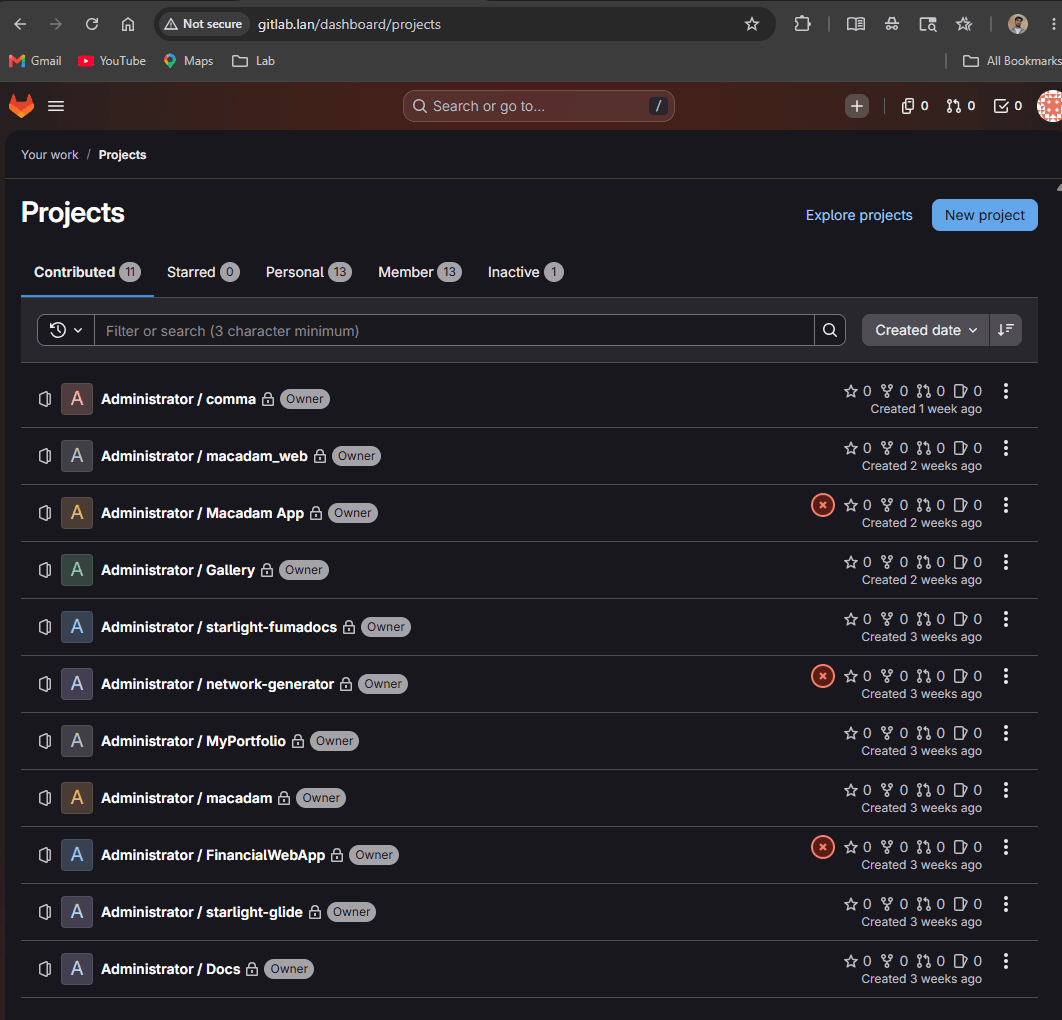Open the Explore projects link

click(x=859, y=215)
